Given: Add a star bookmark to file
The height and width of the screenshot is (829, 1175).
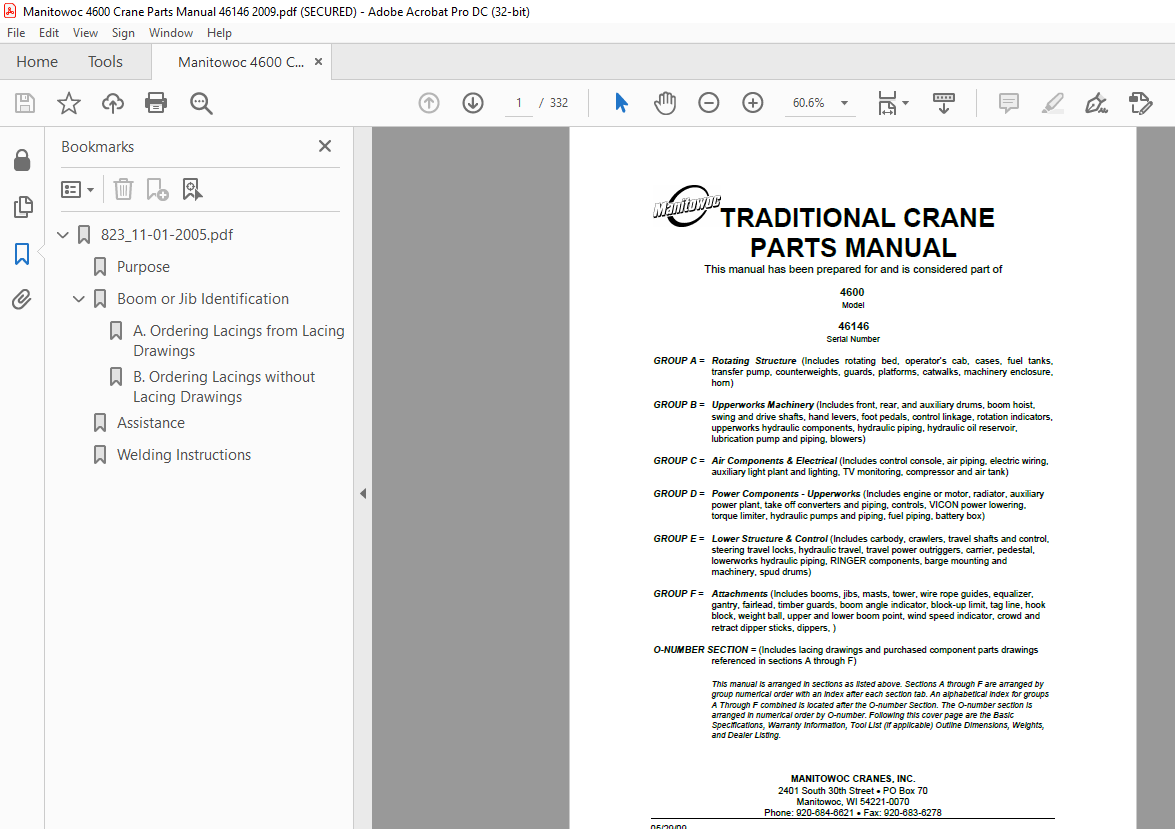Looking at the screenshot, I should [69, 103].
